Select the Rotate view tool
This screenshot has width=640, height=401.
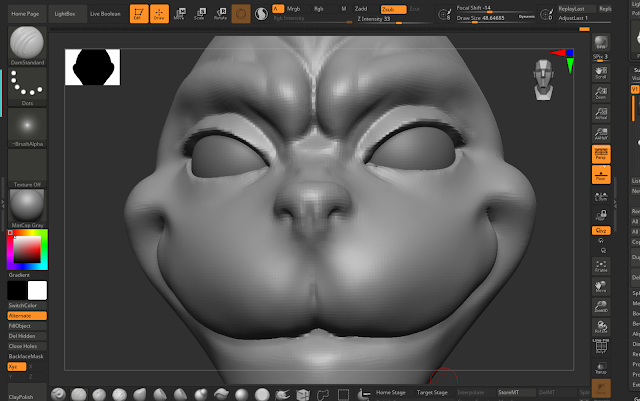pyautogui.click(x=601, y=327)
